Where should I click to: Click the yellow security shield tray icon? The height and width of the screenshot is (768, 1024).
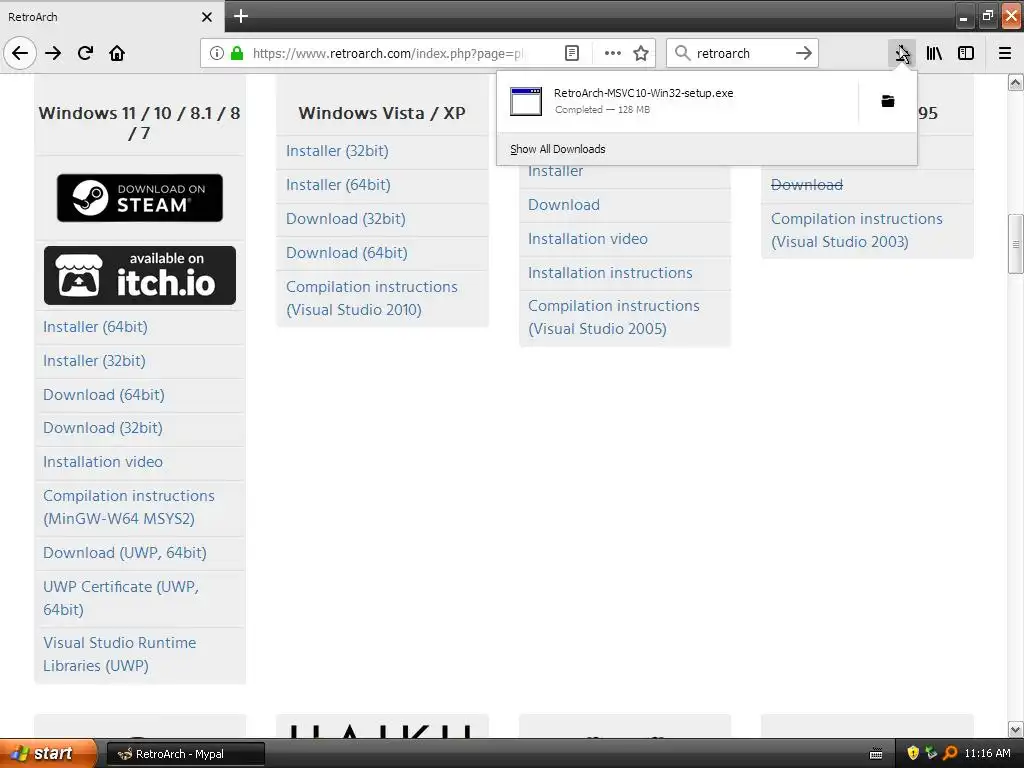click(x=913, y=754)
